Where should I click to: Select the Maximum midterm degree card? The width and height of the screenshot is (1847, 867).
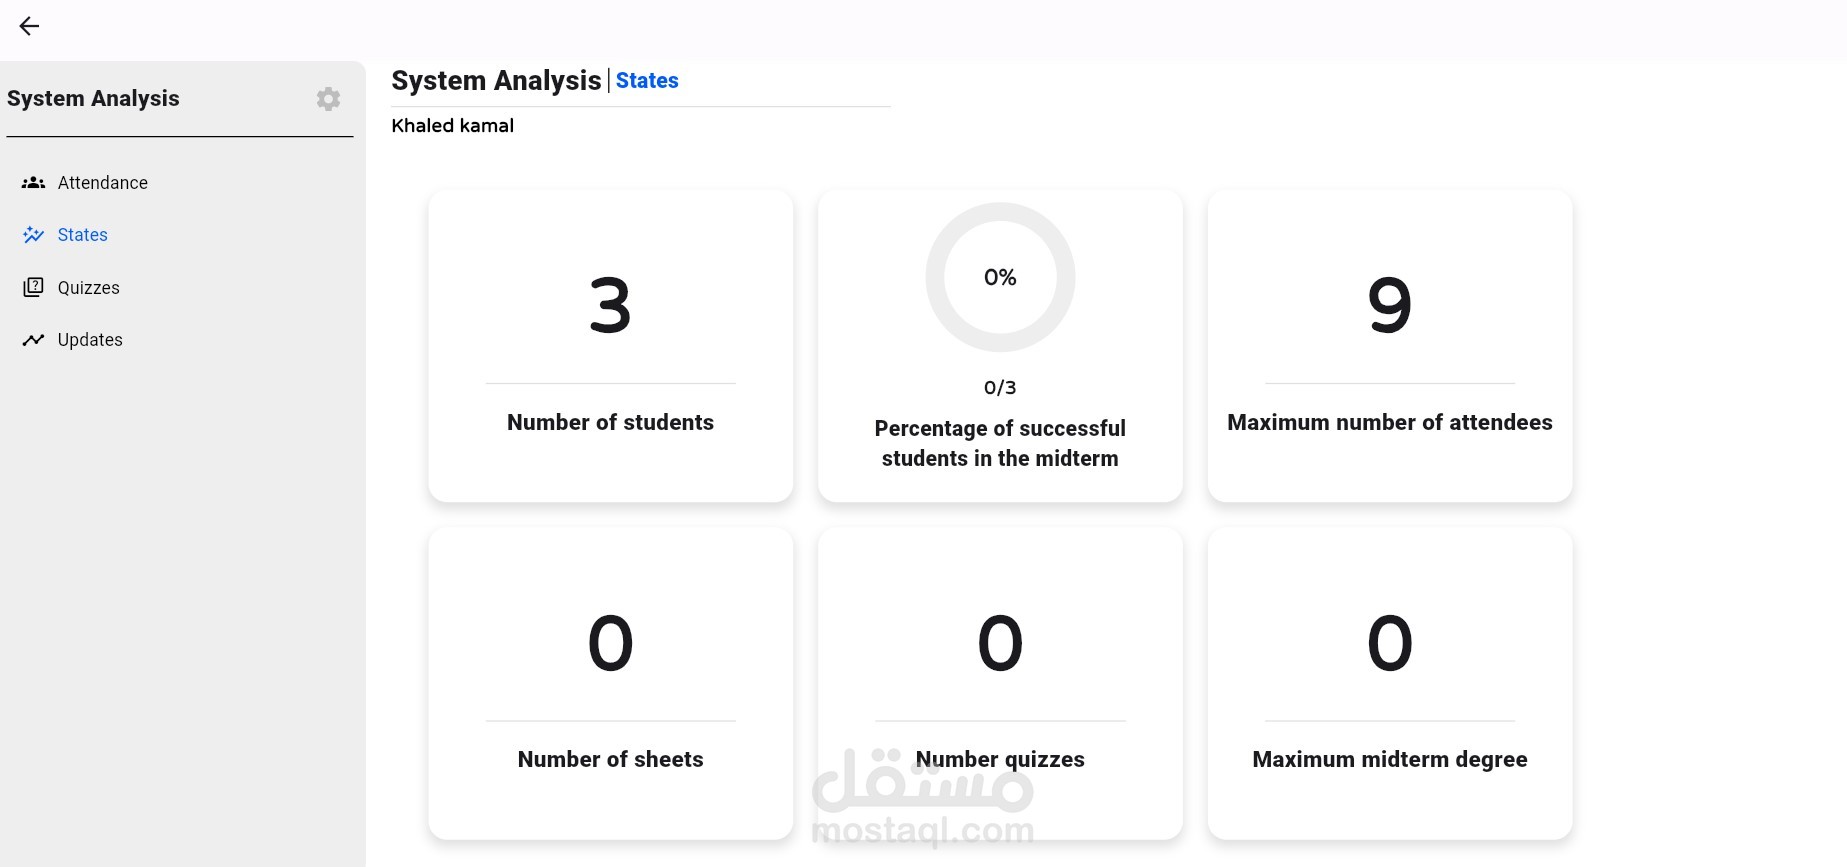(1389, 683)
